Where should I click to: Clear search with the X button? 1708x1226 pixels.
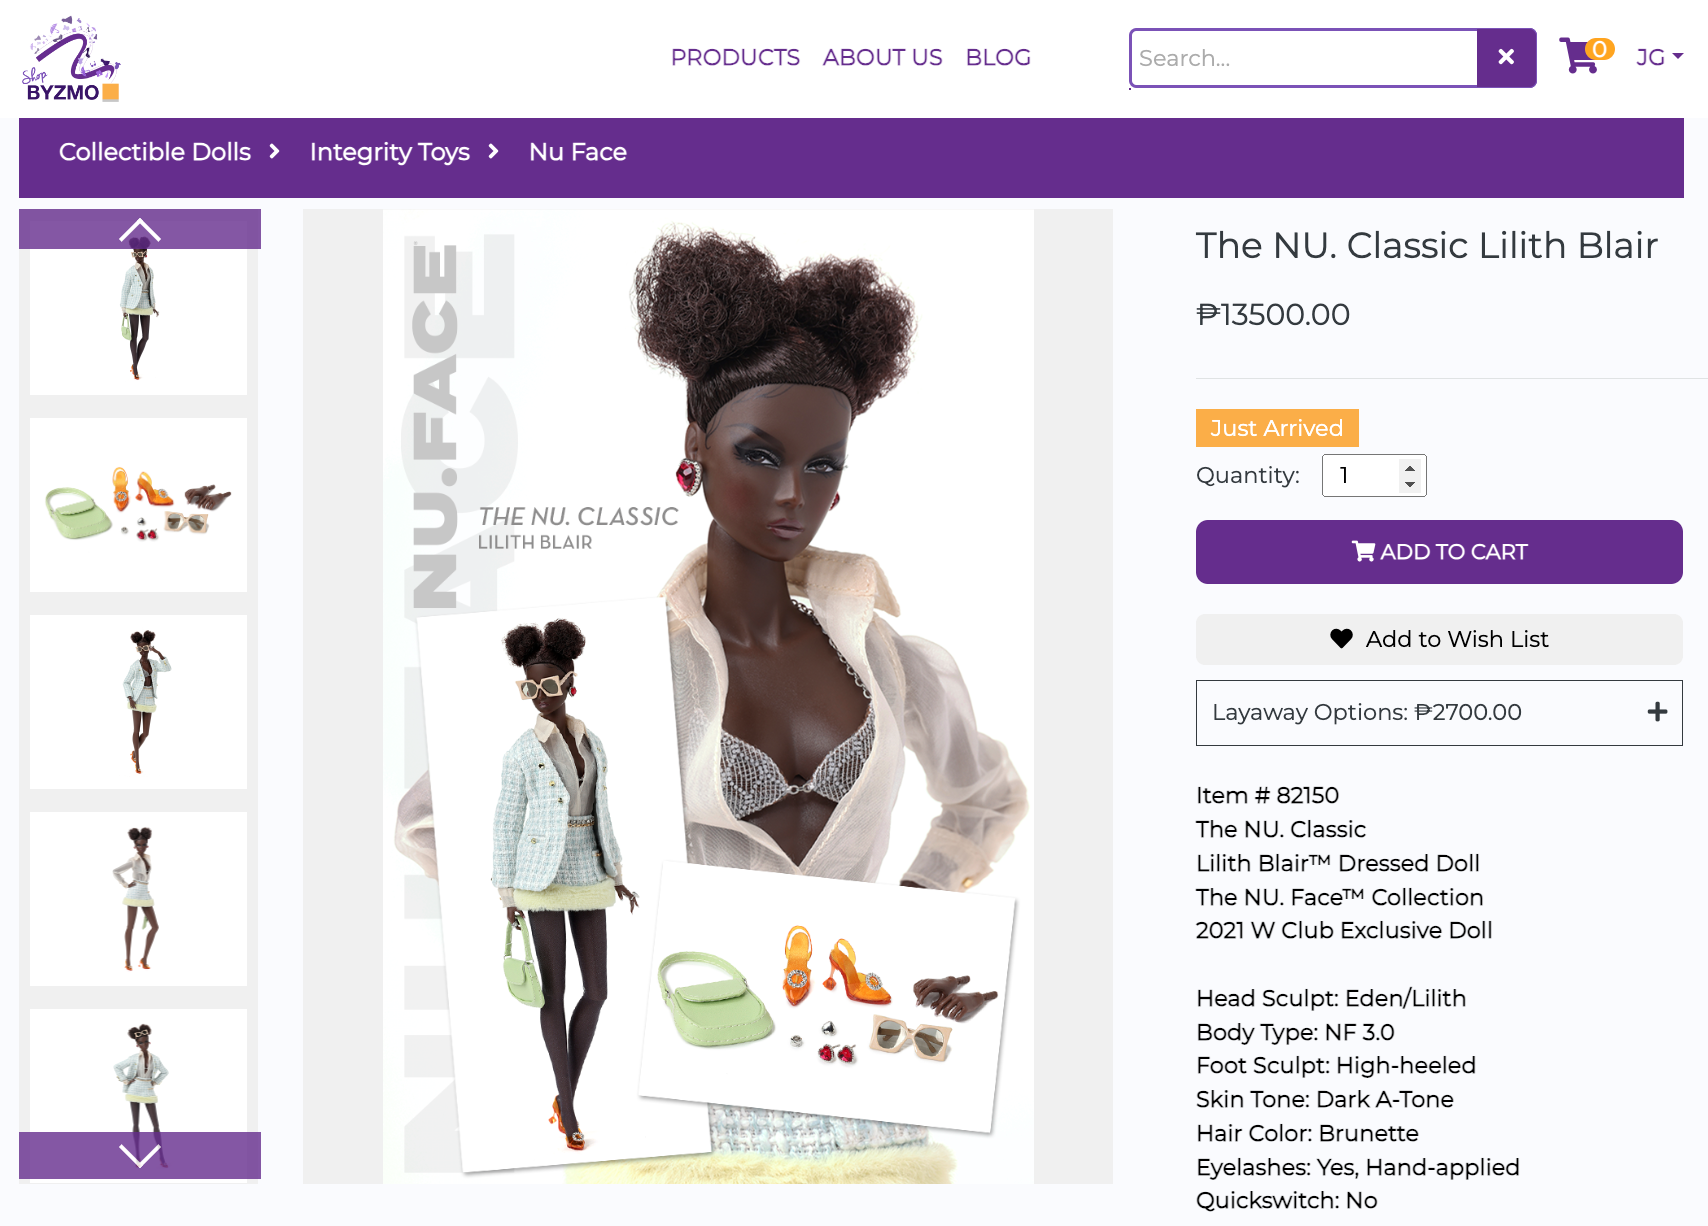point(1506,58)
